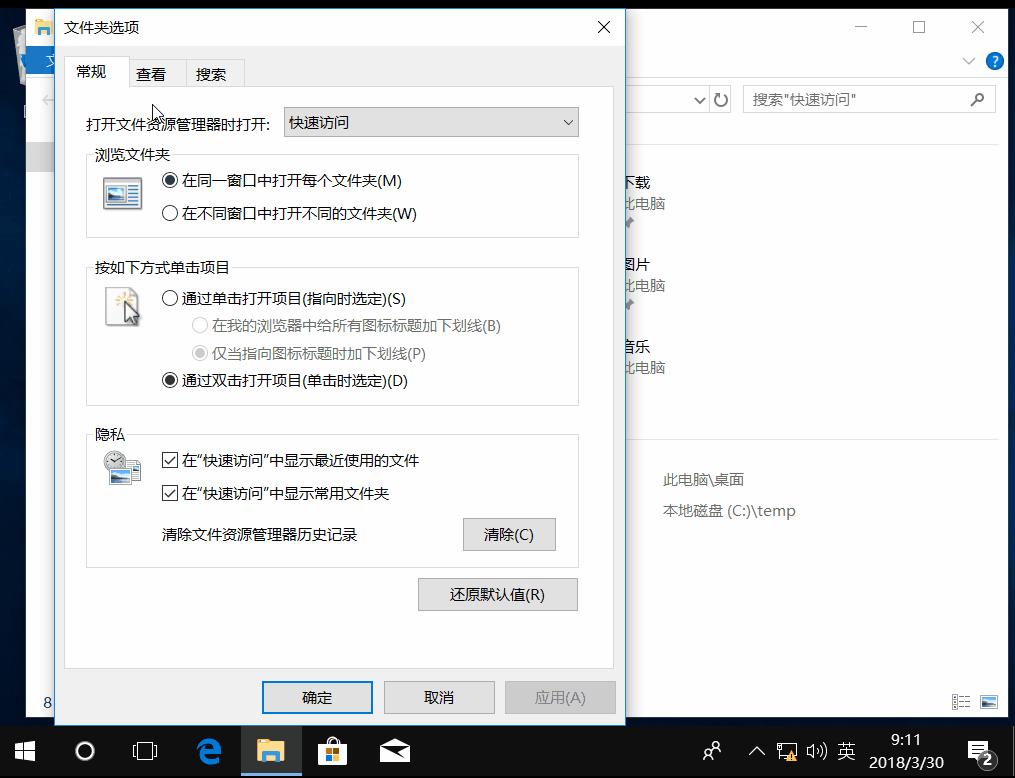1015x778 pixels.
Task: Uncheck 在"快速访问"中显示最近使用的文件
Action: [x=170, y=460]
